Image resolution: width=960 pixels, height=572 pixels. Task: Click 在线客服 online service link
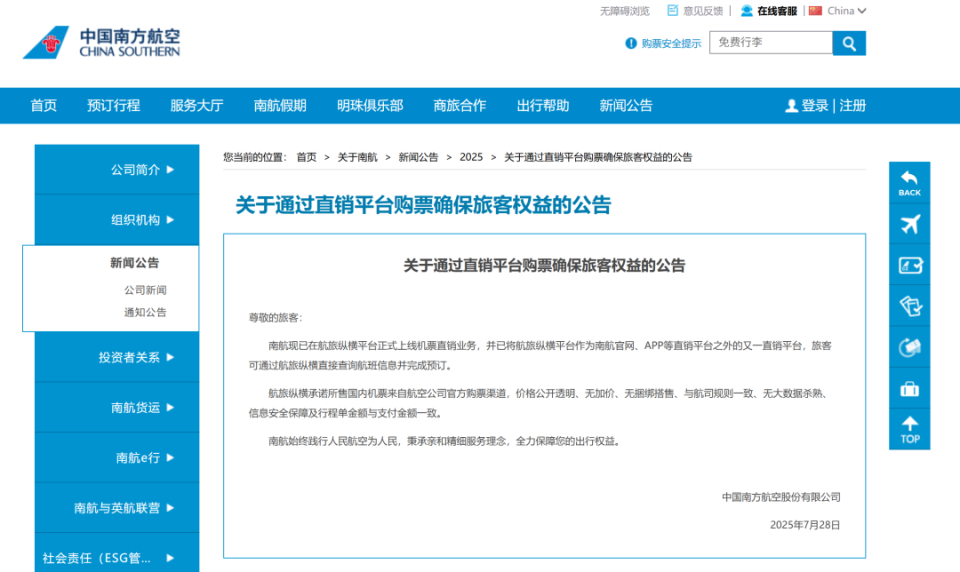[777, 11]
